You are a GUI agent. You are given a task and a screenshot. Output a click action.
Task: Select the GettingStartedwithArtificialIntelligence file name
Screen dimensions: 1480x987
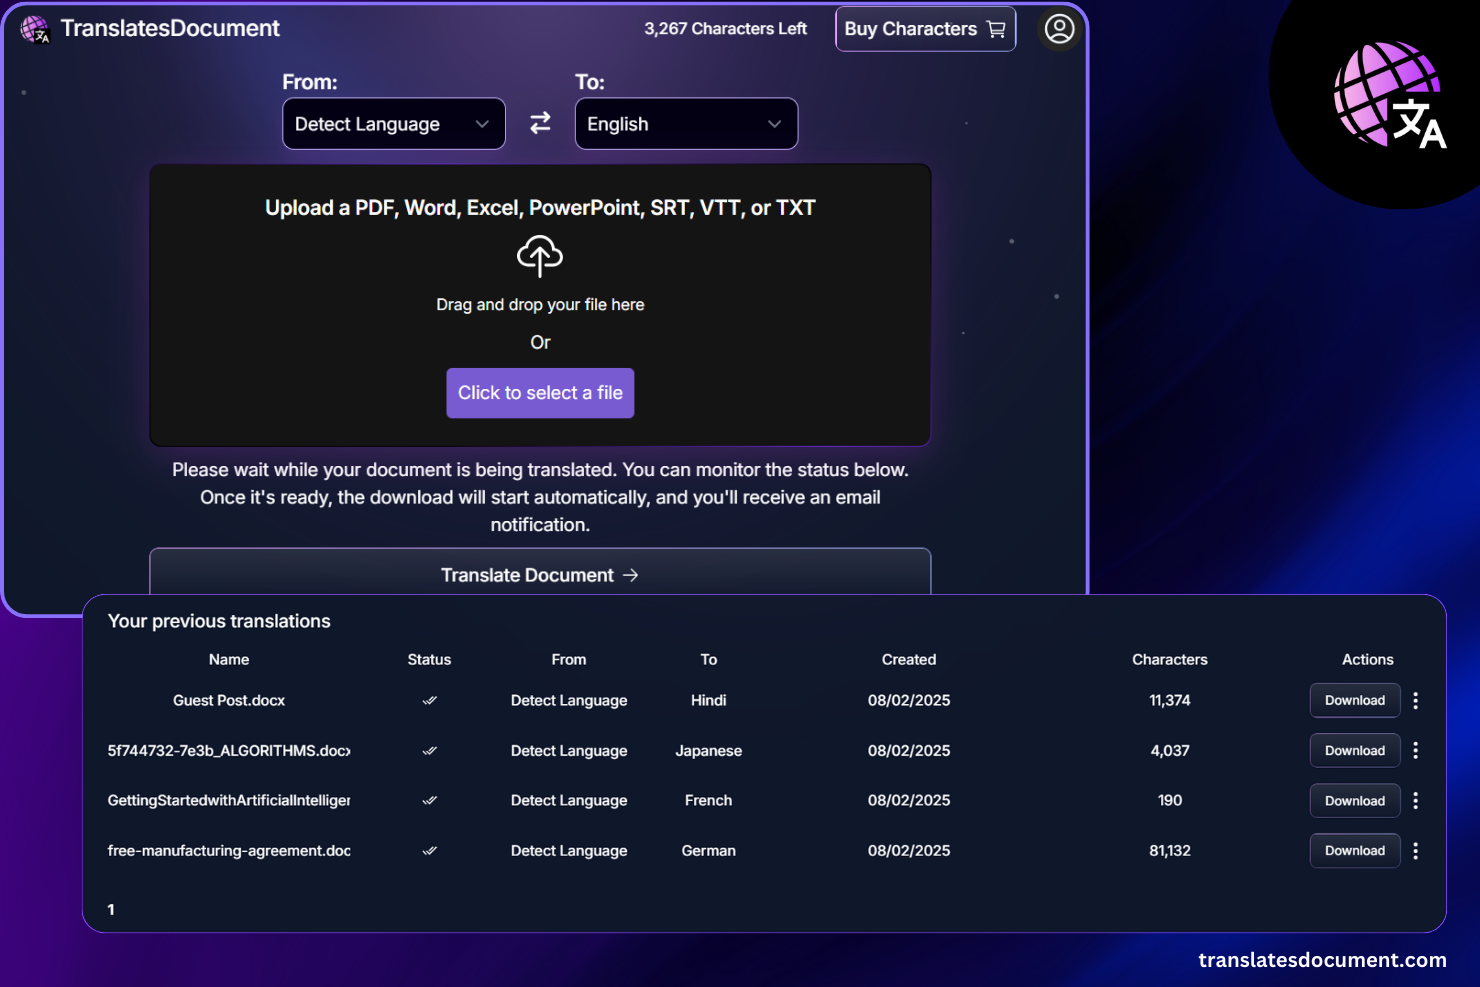tap(229, 801)
